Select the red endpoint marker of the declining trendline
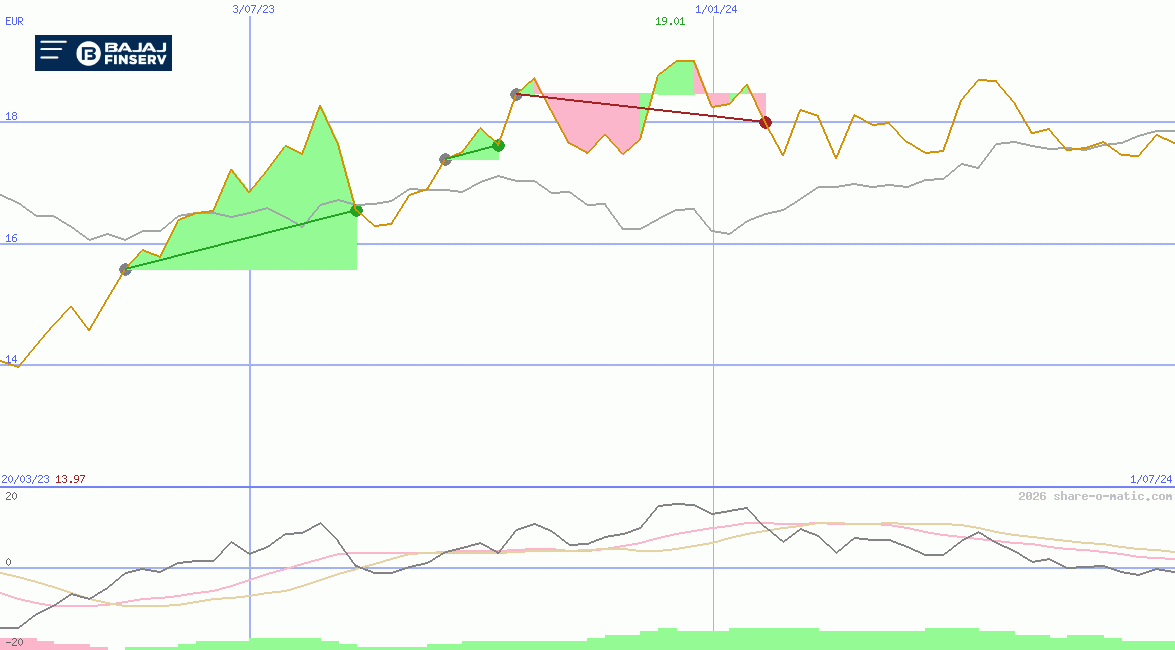 click(x=765, y=122)
